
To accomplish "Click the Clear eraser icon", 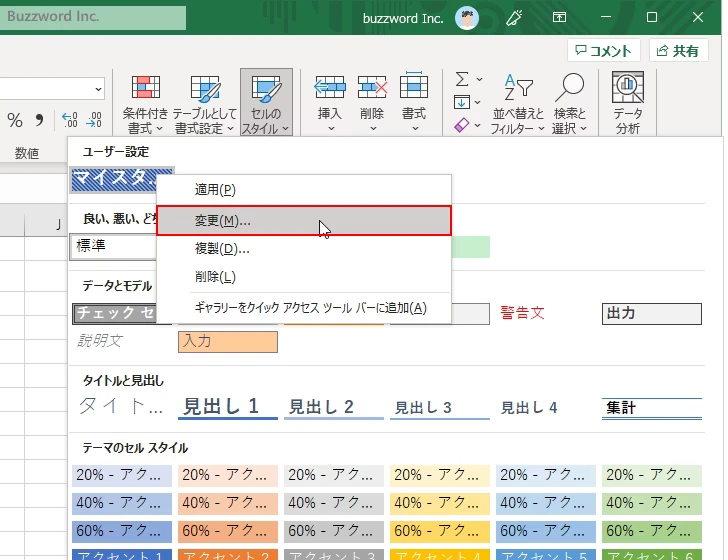I will (462, 125).
